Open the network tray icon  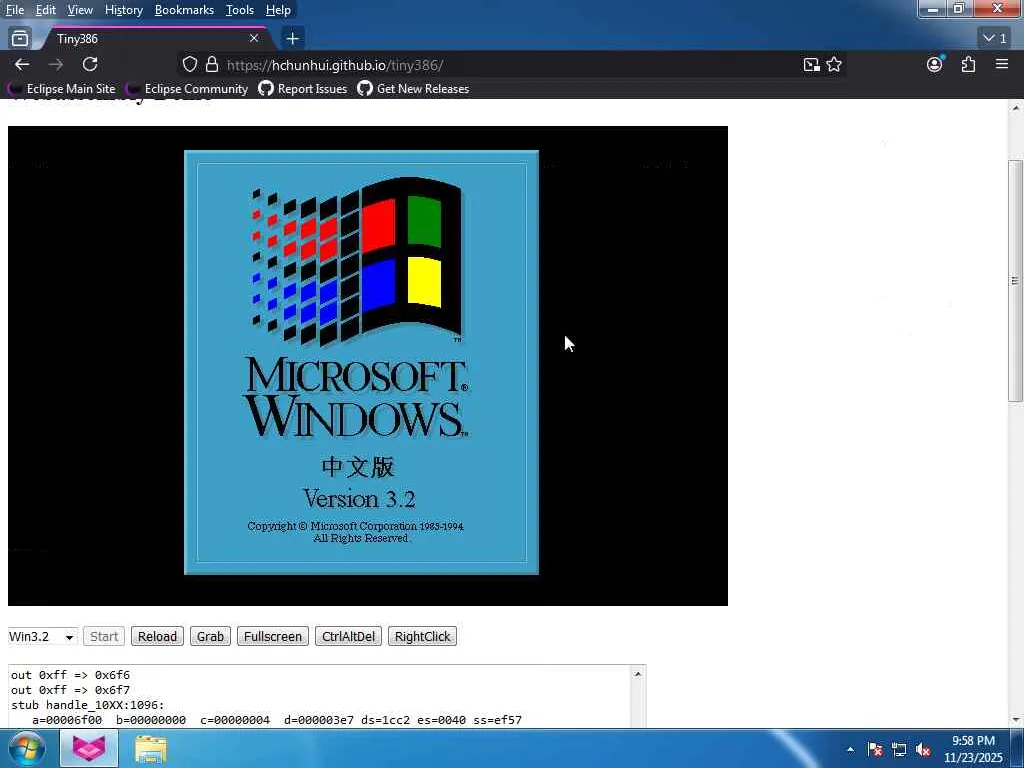[x=899, y=750]
